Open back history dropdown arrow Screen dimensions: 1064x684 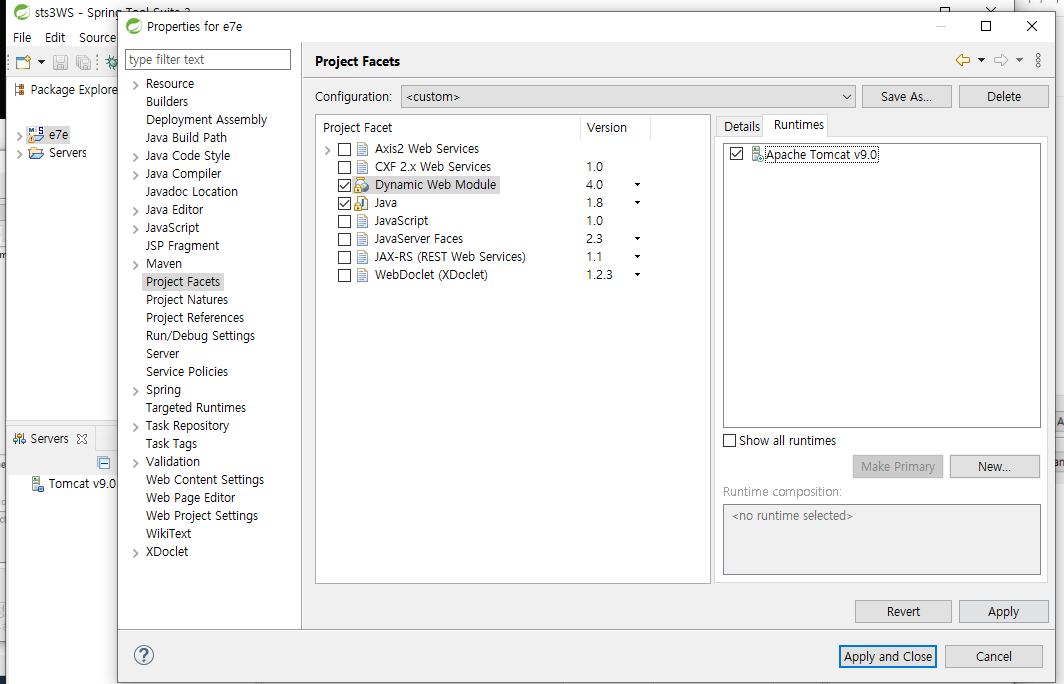(981, 60)
